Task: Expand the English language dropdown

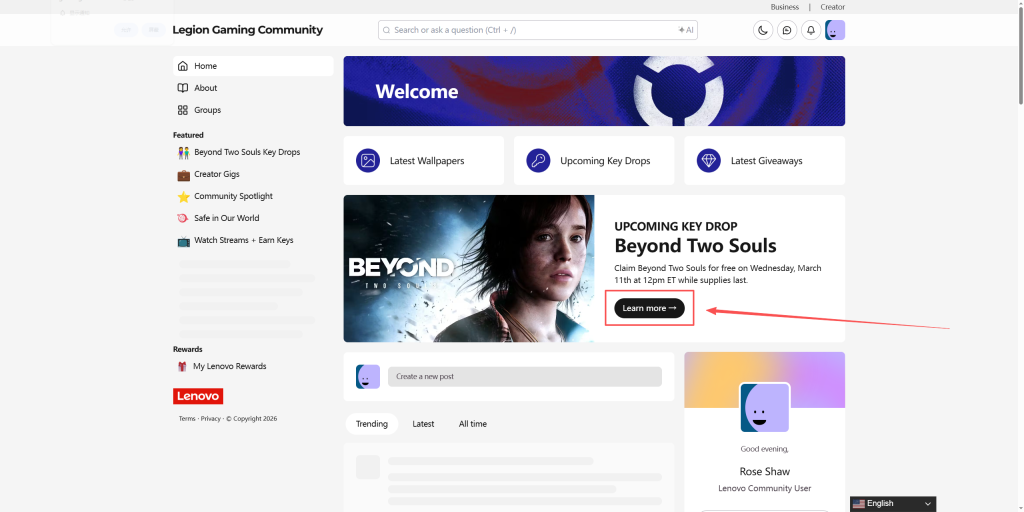Action: 893,504
